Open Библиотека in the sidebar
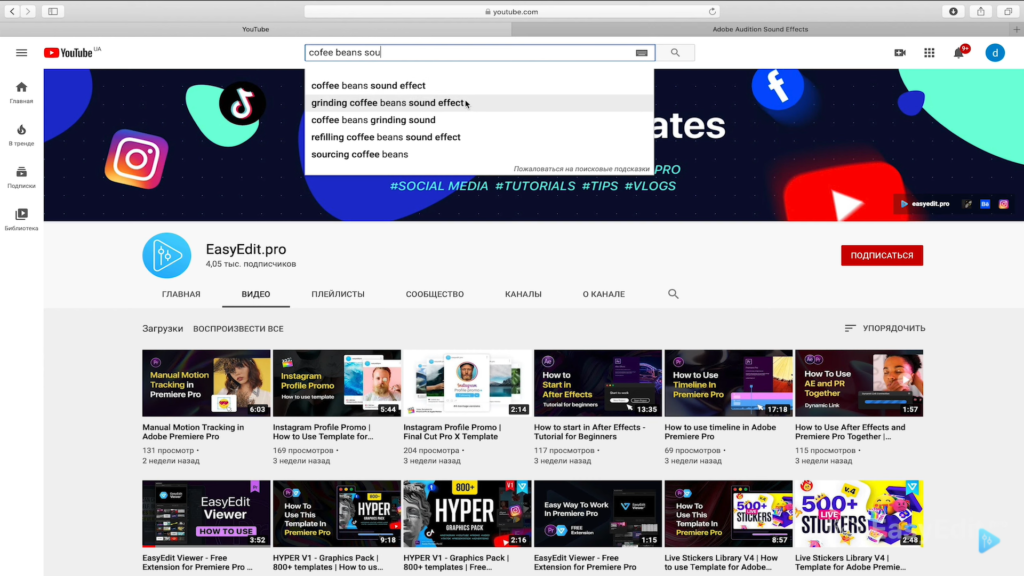Image resolution: width=1024 pixels, height=576 pixels. 22,219
